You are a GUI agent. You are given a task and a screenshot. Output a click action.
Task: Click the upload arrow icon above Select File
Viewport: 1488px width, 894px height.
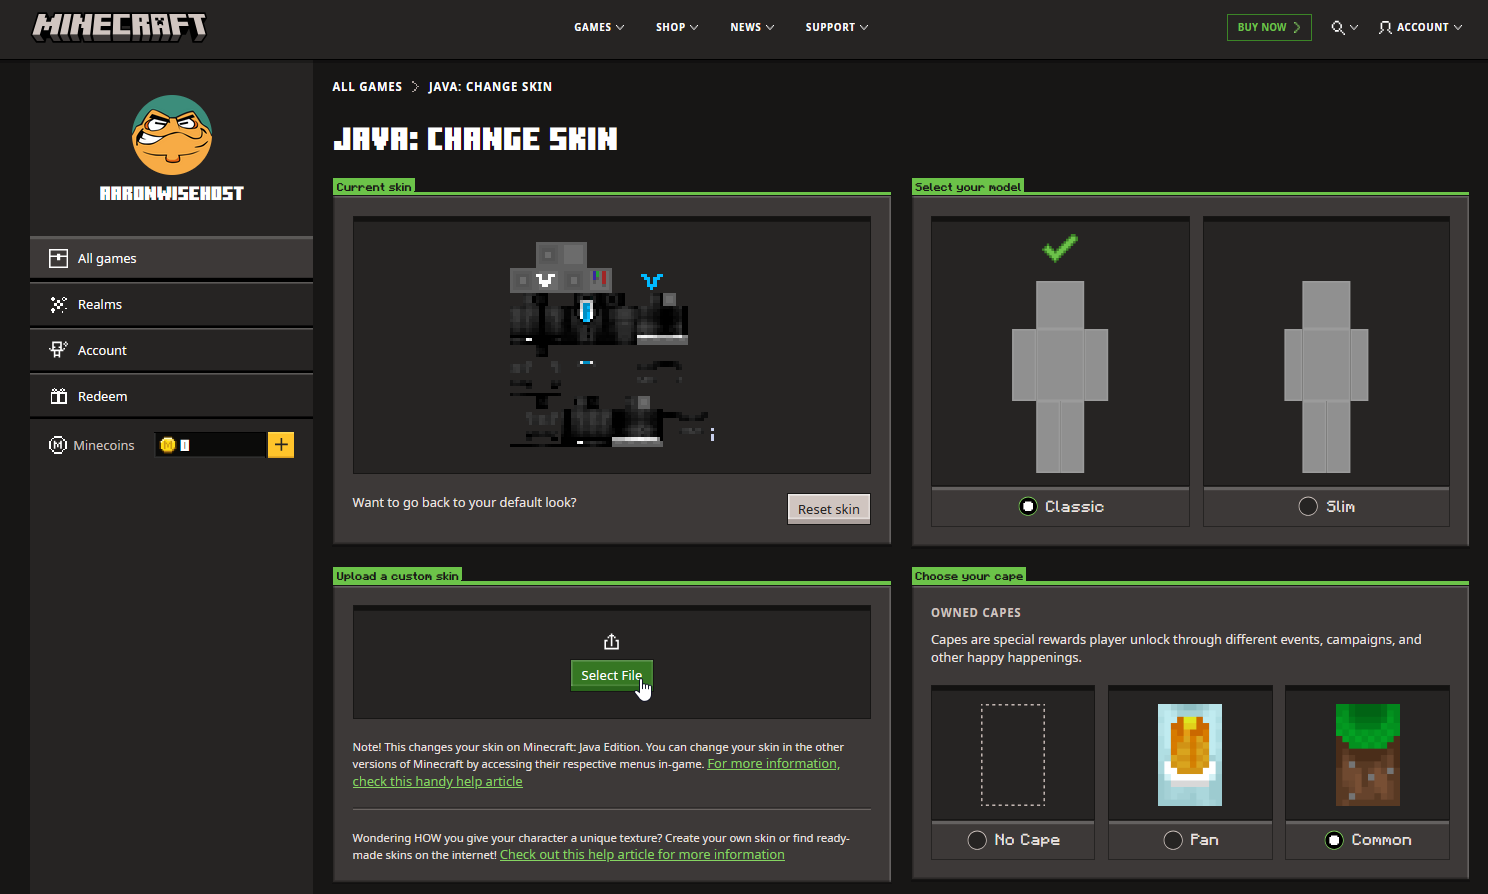point(612,642)
